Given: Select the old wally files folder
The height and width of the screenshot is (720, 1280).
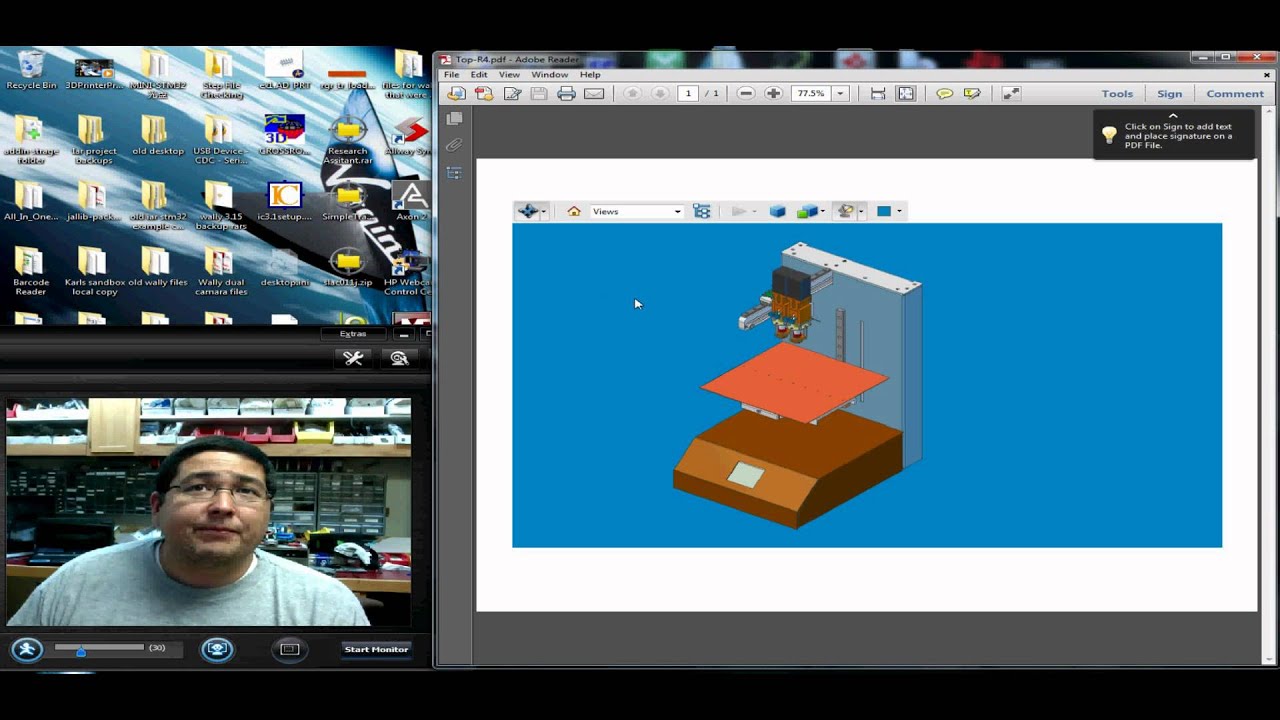Looking at the screenshot, I should [157, 266].
